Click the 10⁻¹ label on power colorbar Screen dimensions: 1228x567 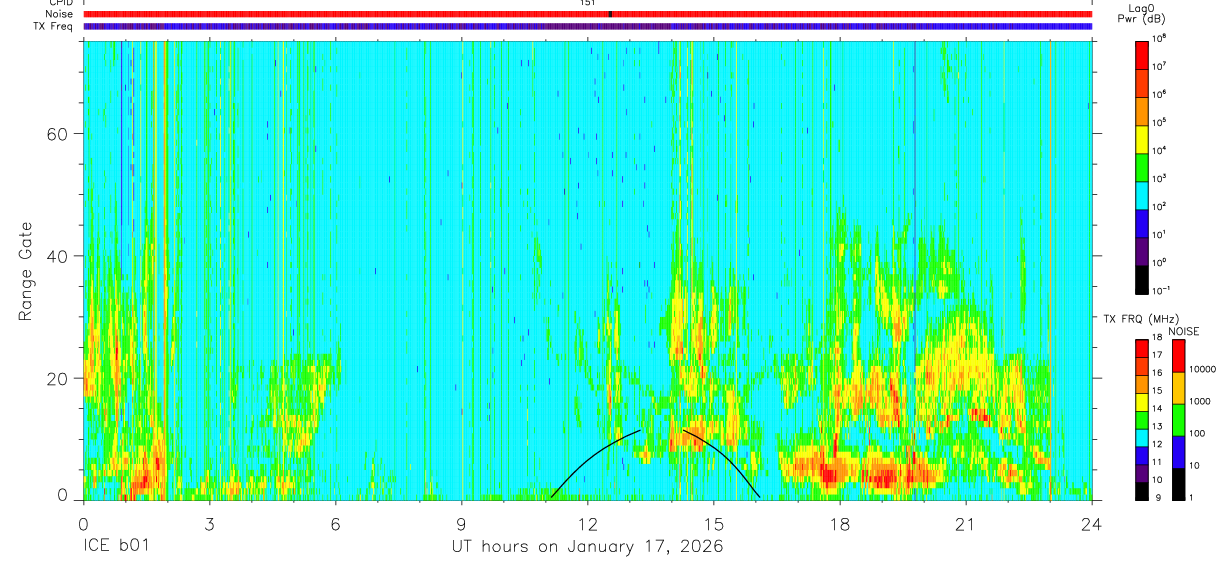(x=1163, y=290)
